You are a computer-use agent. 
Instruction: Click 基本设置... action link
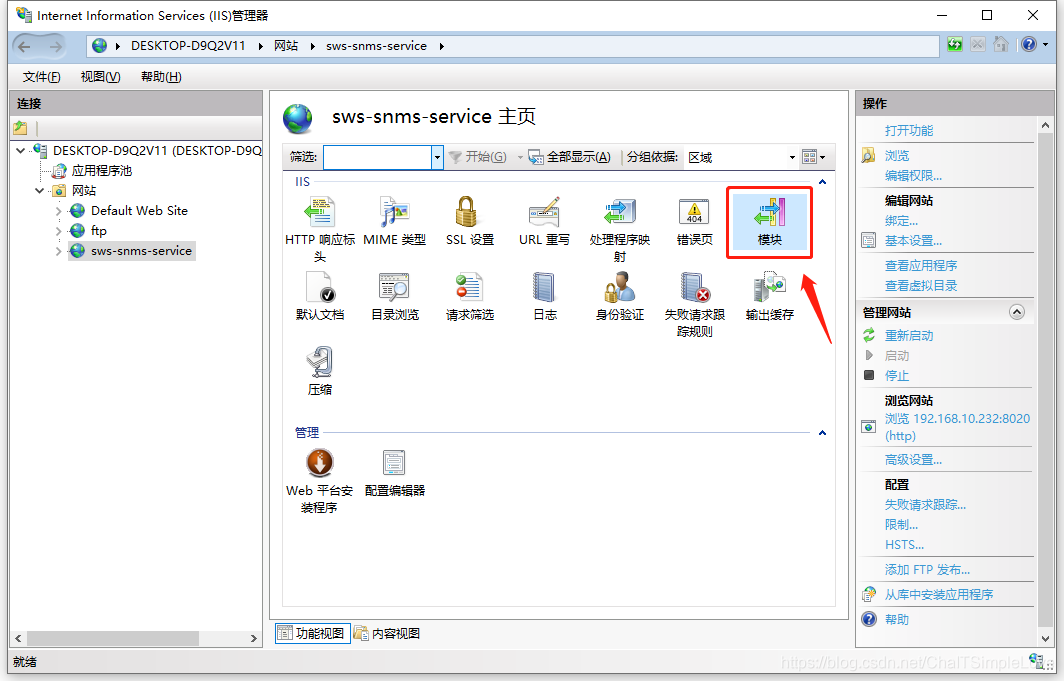point(913,241)
